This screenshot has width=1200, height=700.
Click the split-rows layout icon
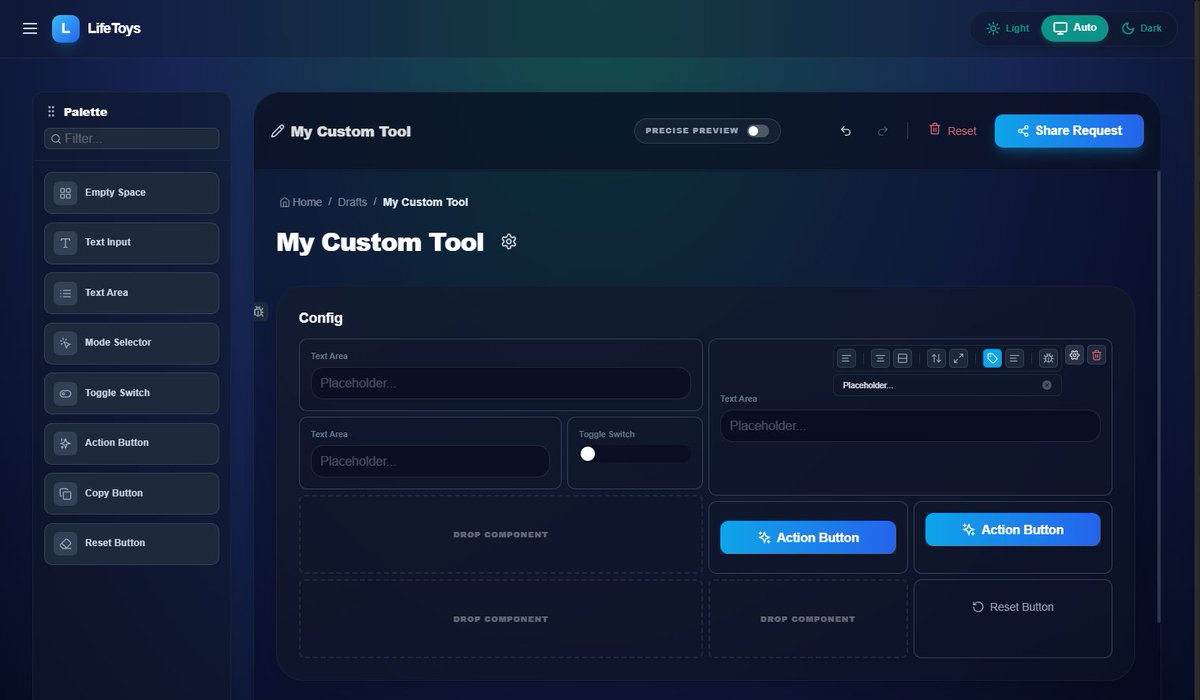pyautogui.click(x=902, y=358)
